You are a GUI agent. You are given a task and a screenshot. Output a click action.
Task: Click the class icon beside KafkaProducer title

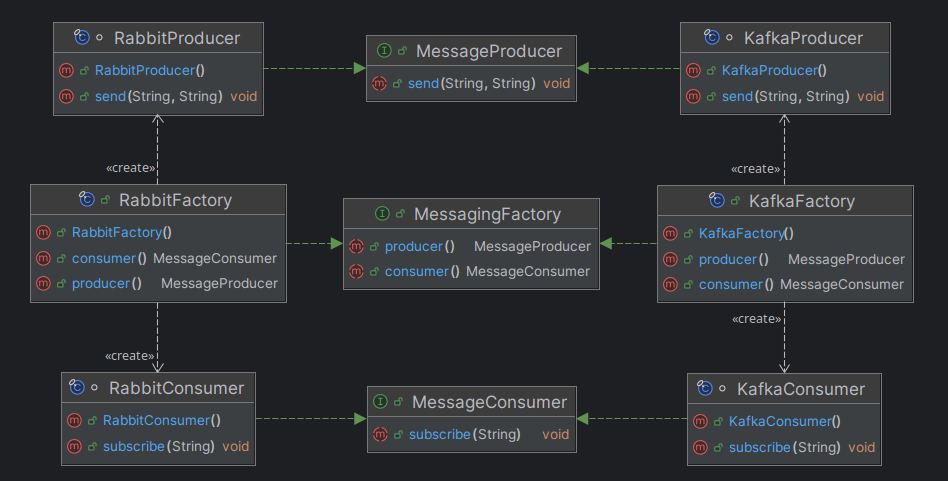713,38
